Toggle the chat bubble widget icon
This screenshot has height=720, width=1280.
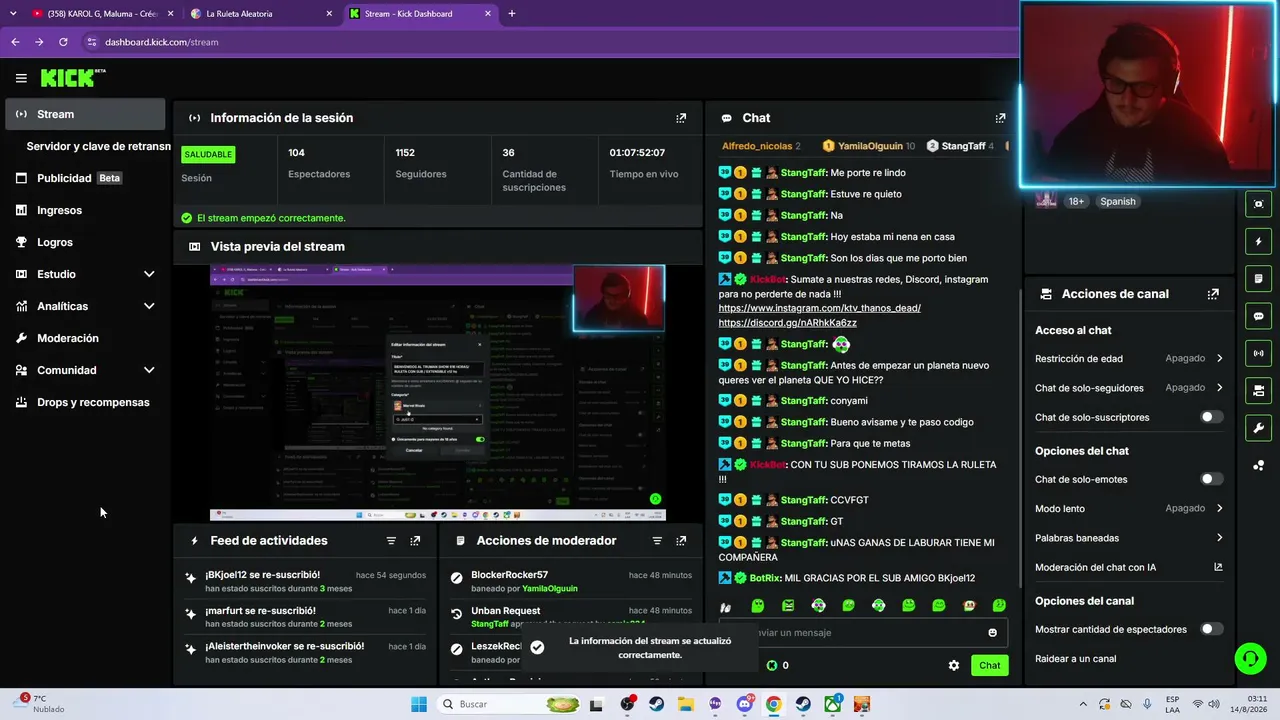tap(1258, 316)
